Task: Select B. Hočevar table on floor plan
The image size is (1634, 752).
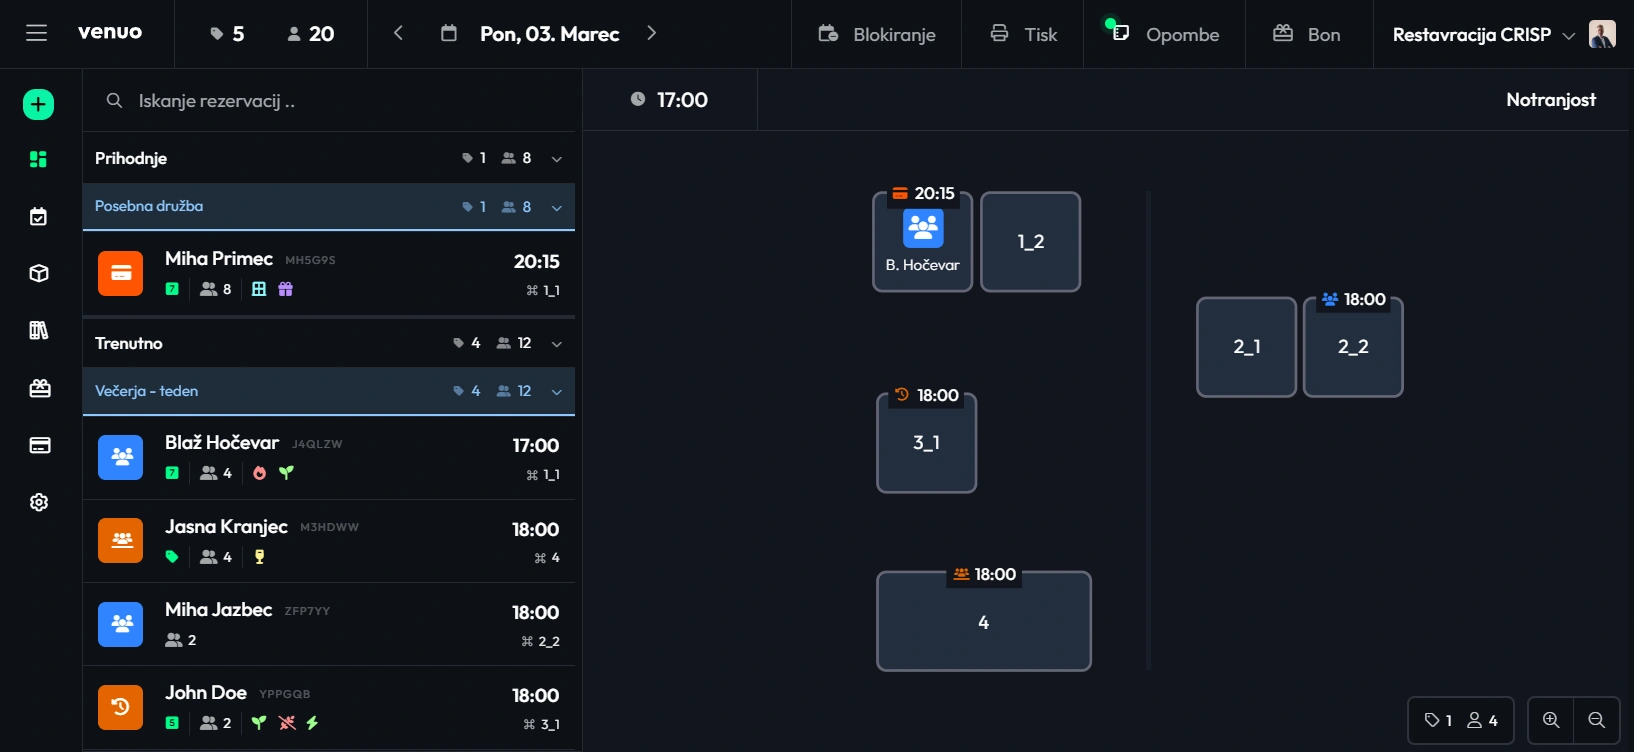Action: tap(923, 242)
